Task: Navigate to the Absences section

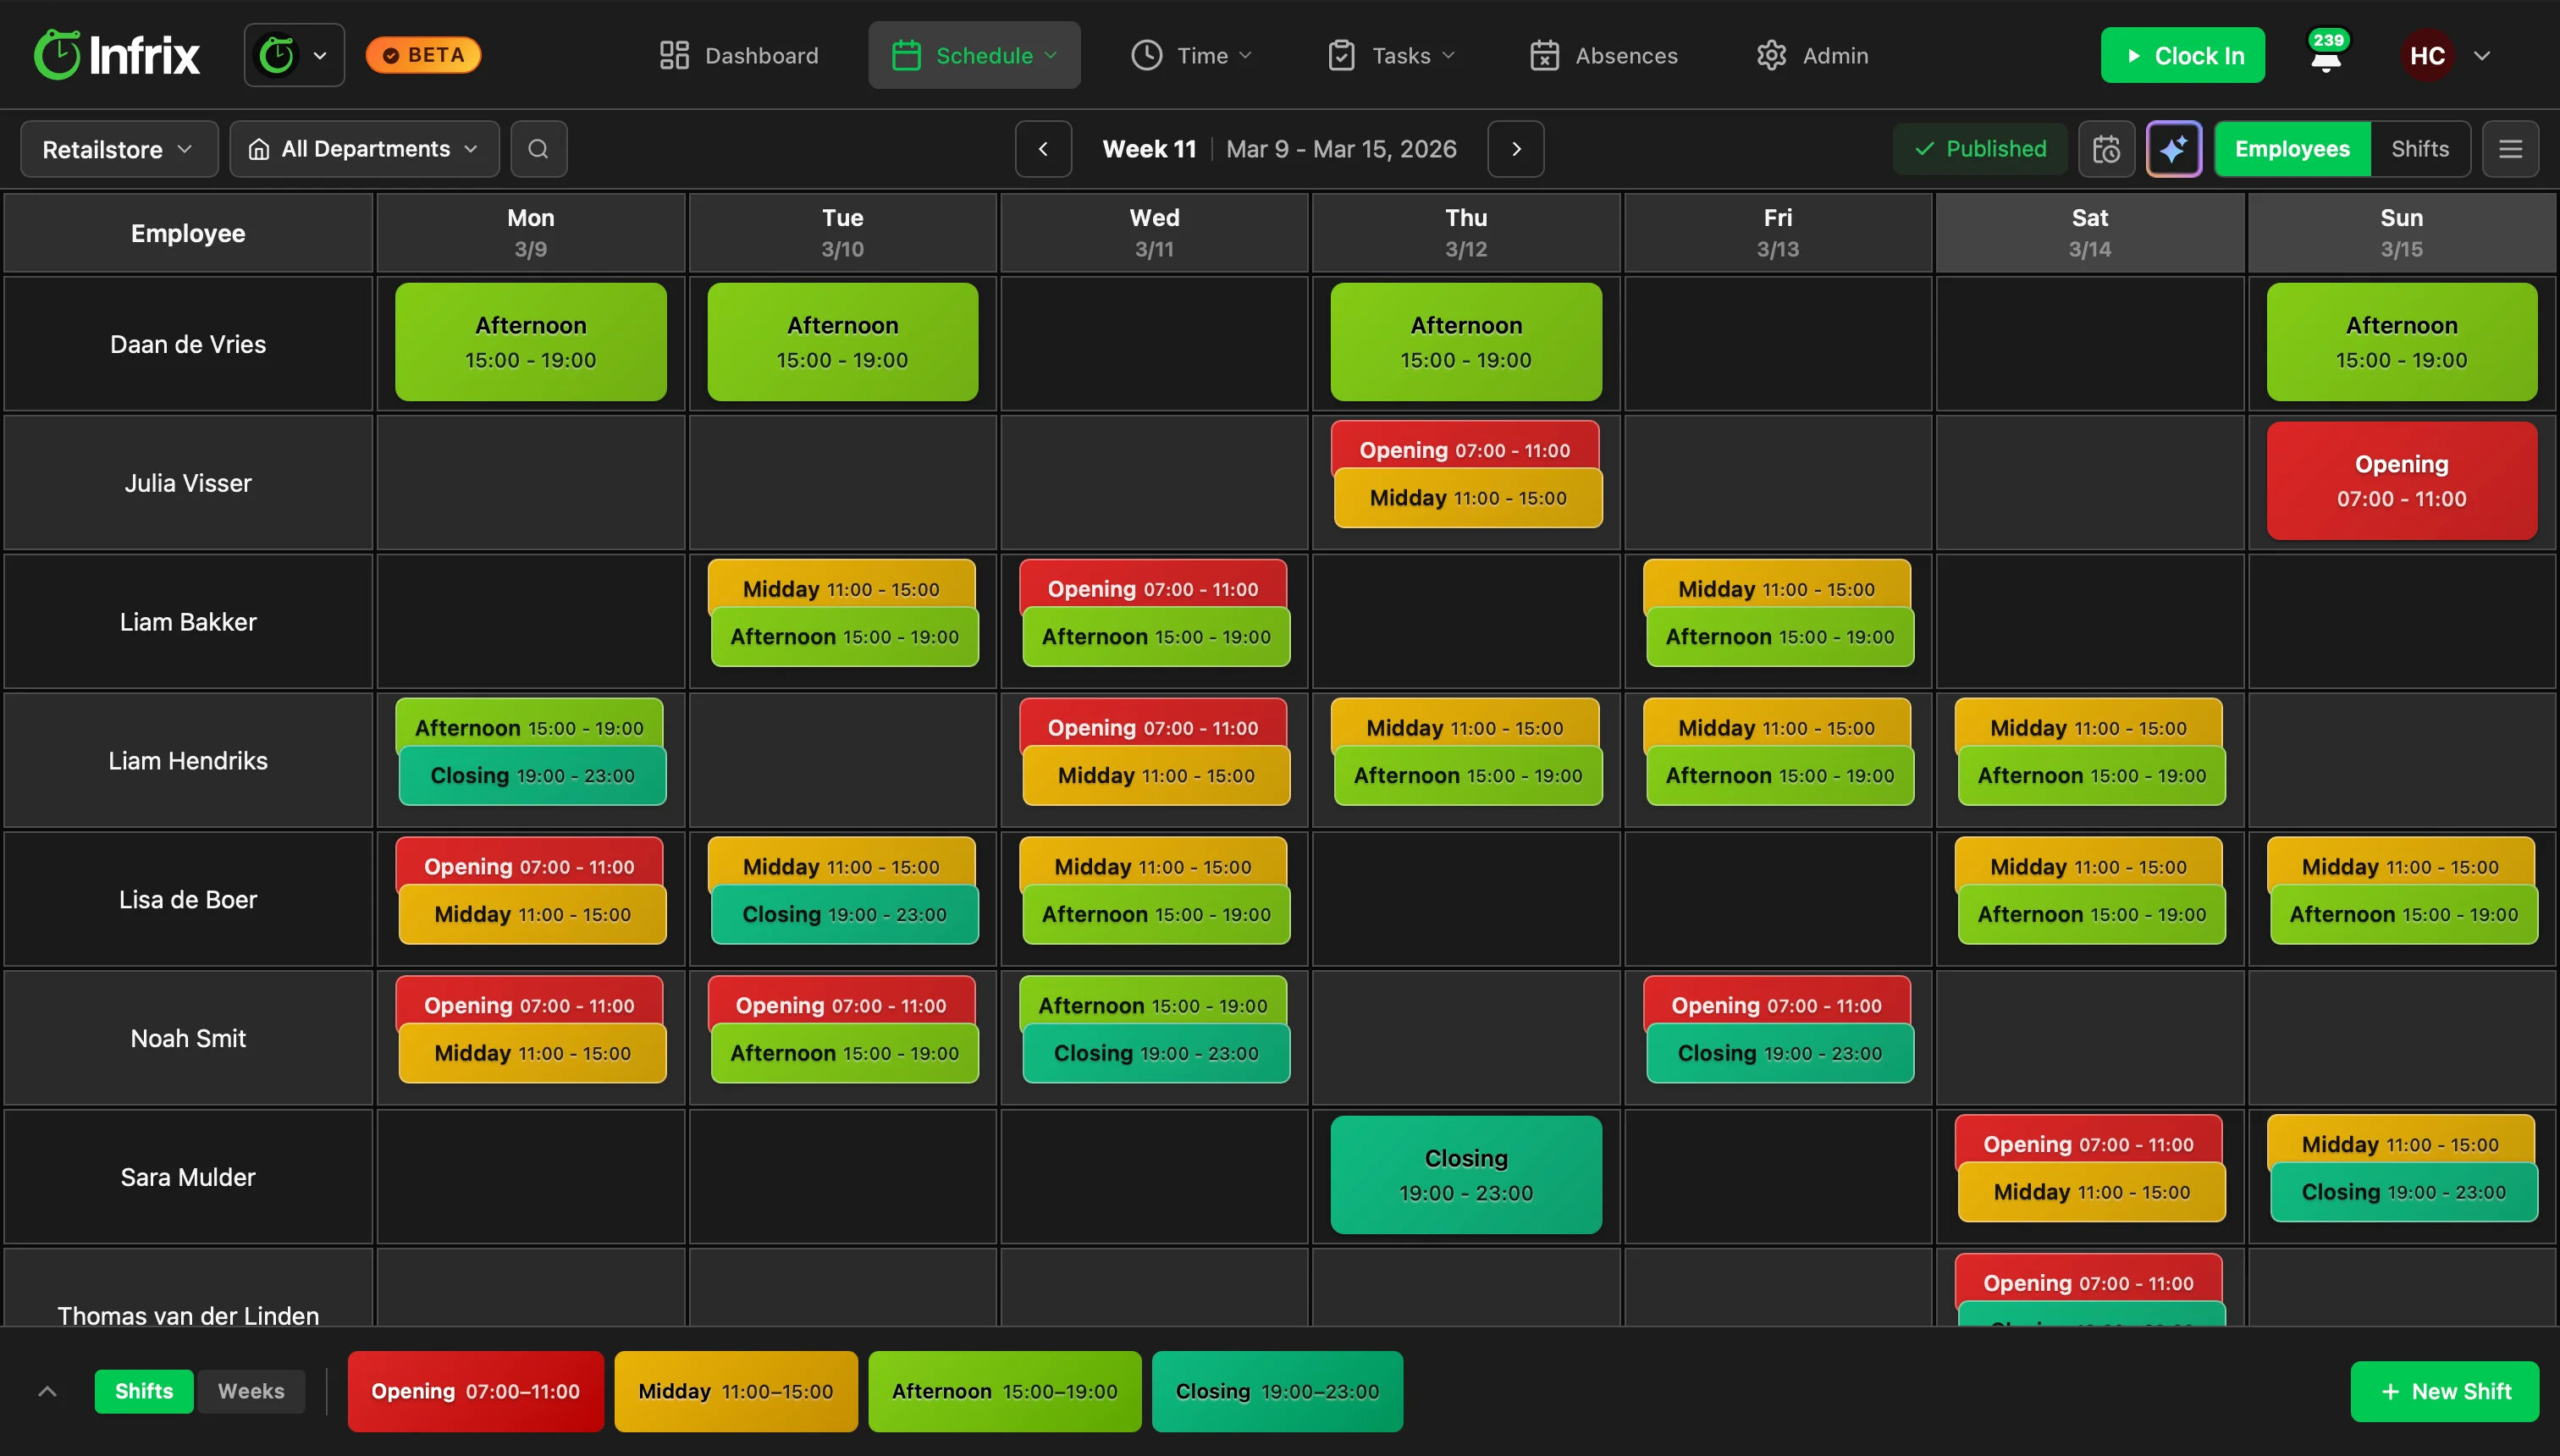Action: pos(1603,55)
